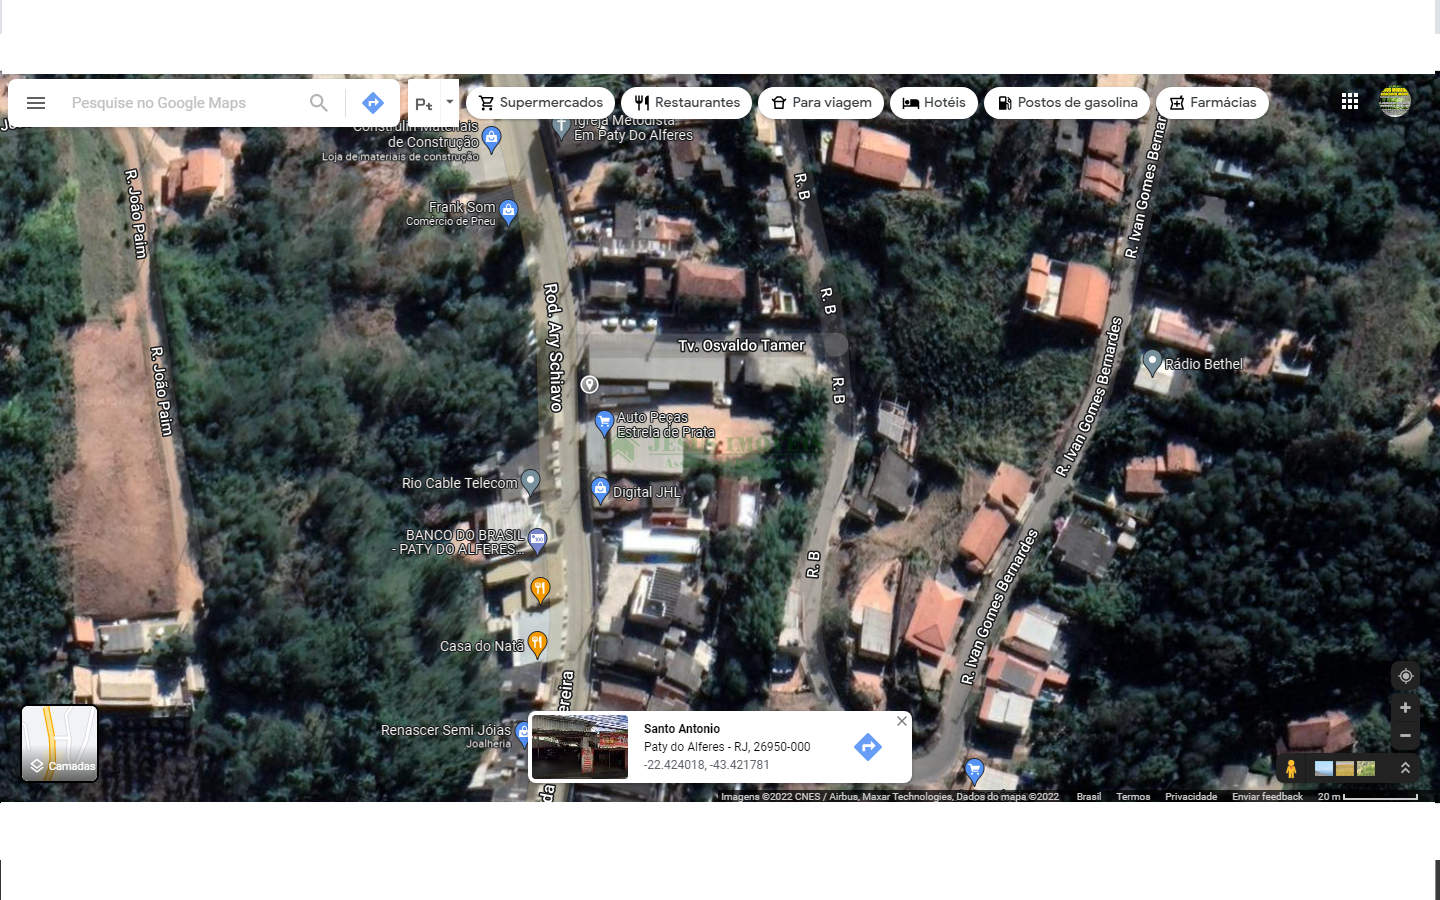Close the Santo Antonio place card

[x=902, y=721]
